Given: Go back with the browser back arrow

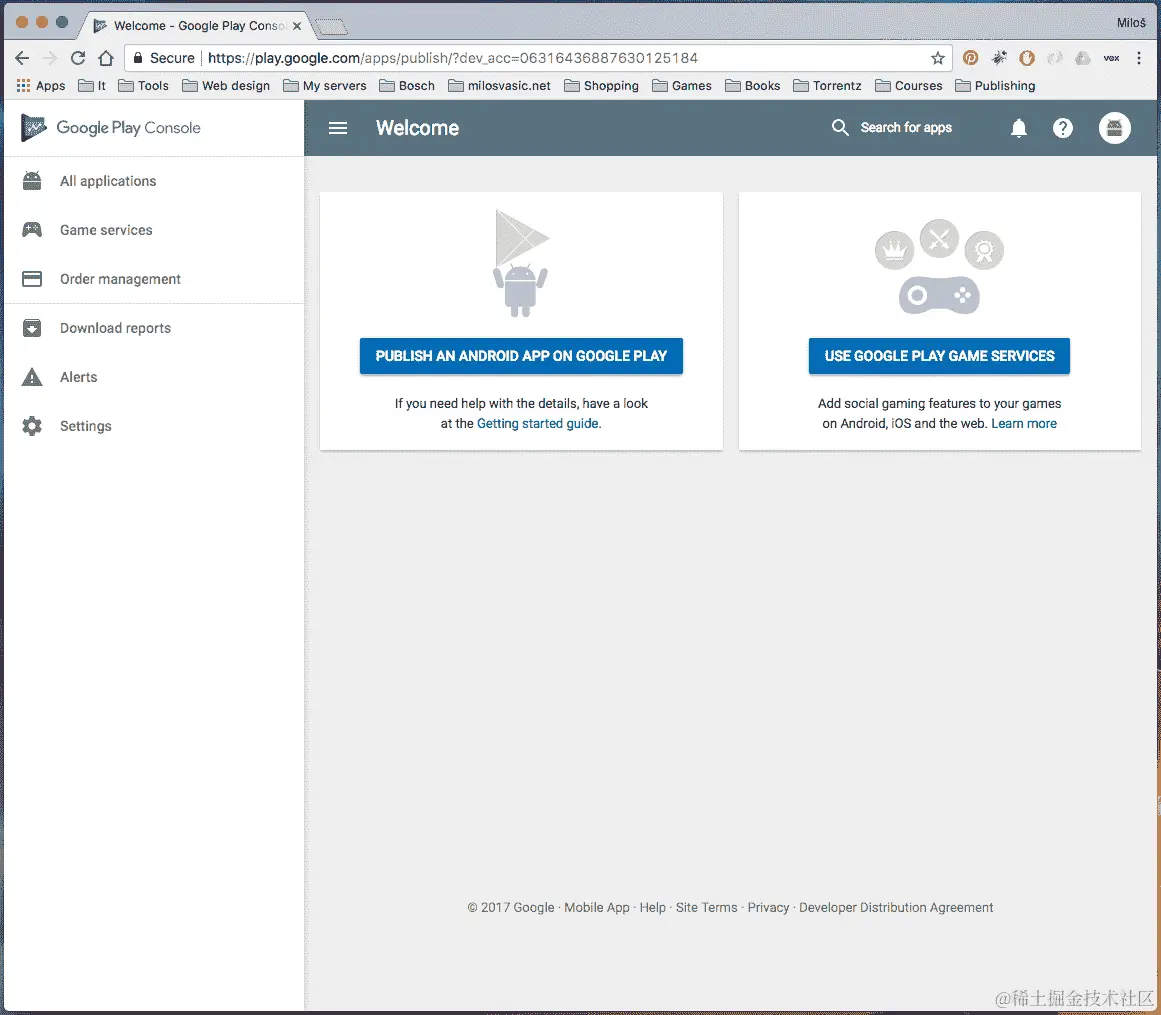Looking at the screenshot, I should [x=22, y=58].
